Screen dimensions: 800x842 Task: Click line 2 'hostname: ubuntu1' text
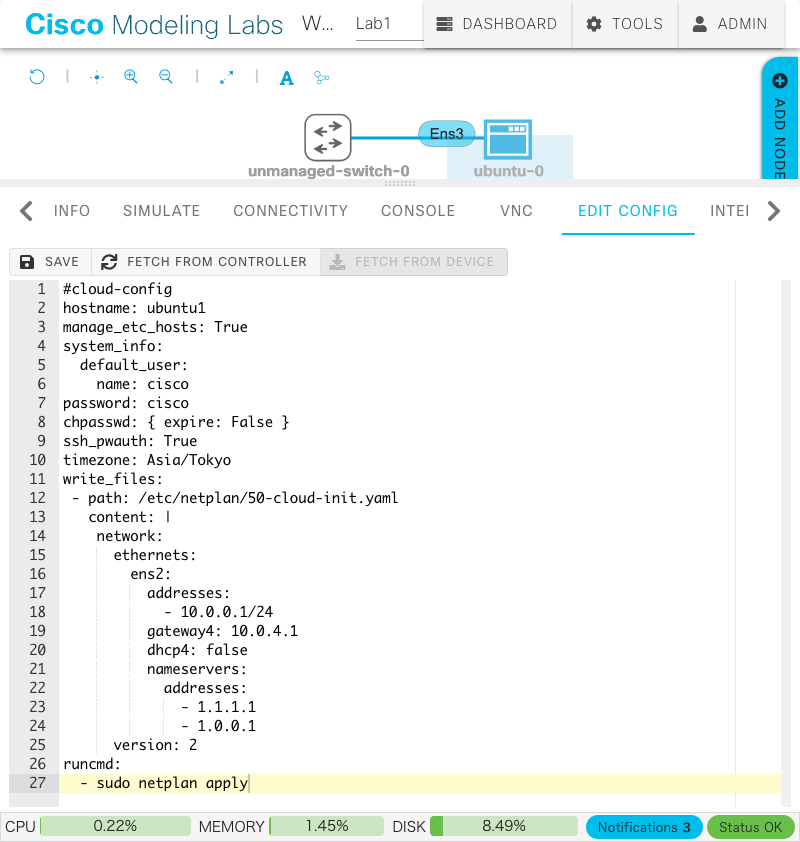click(x=134, y=308)
